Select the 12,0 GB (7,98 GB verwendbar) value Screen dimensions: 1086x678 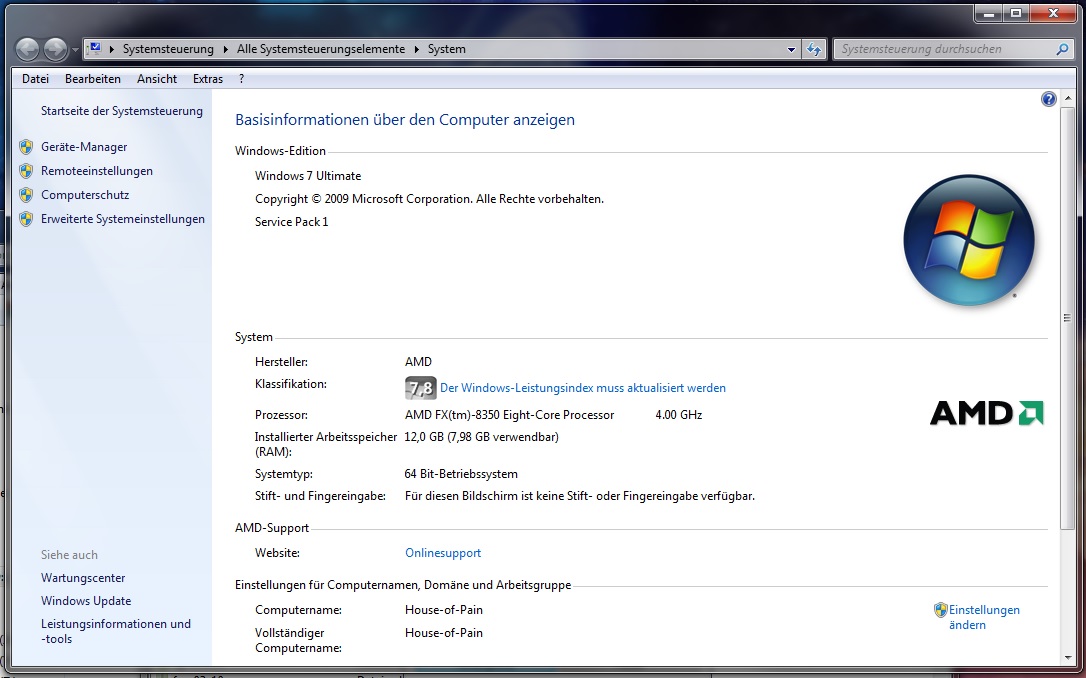pos(482,437)
